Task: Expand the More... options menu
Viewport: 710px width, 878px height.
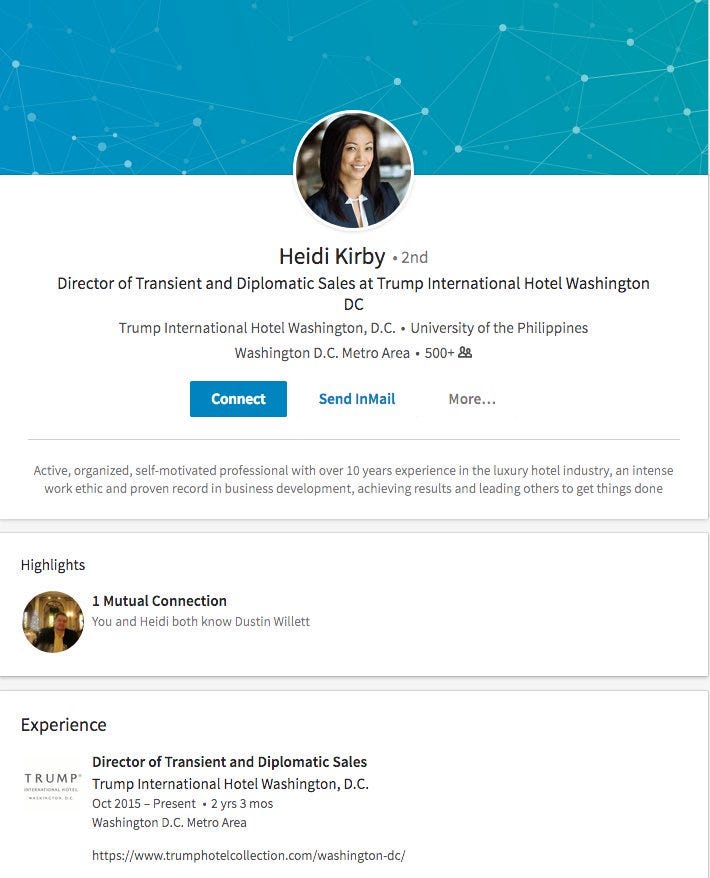Action: [472, 399]
